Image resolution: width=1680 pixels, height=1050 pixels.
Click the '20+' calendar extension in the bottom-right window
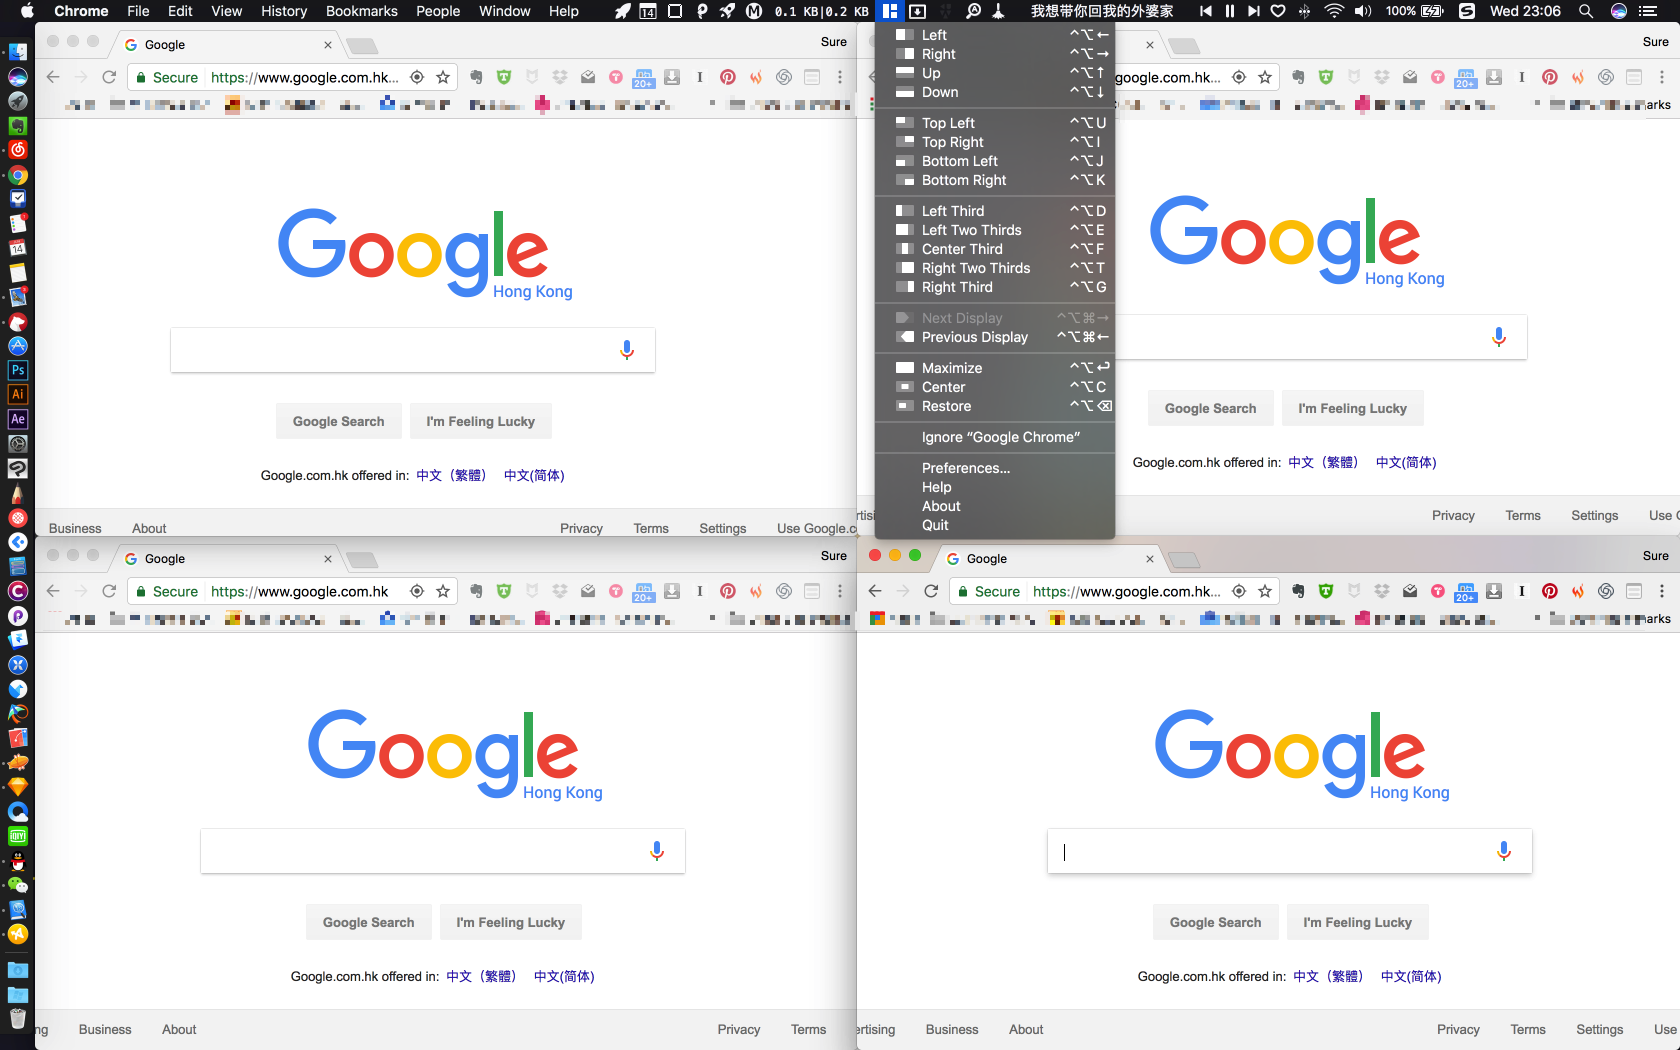1465,591
